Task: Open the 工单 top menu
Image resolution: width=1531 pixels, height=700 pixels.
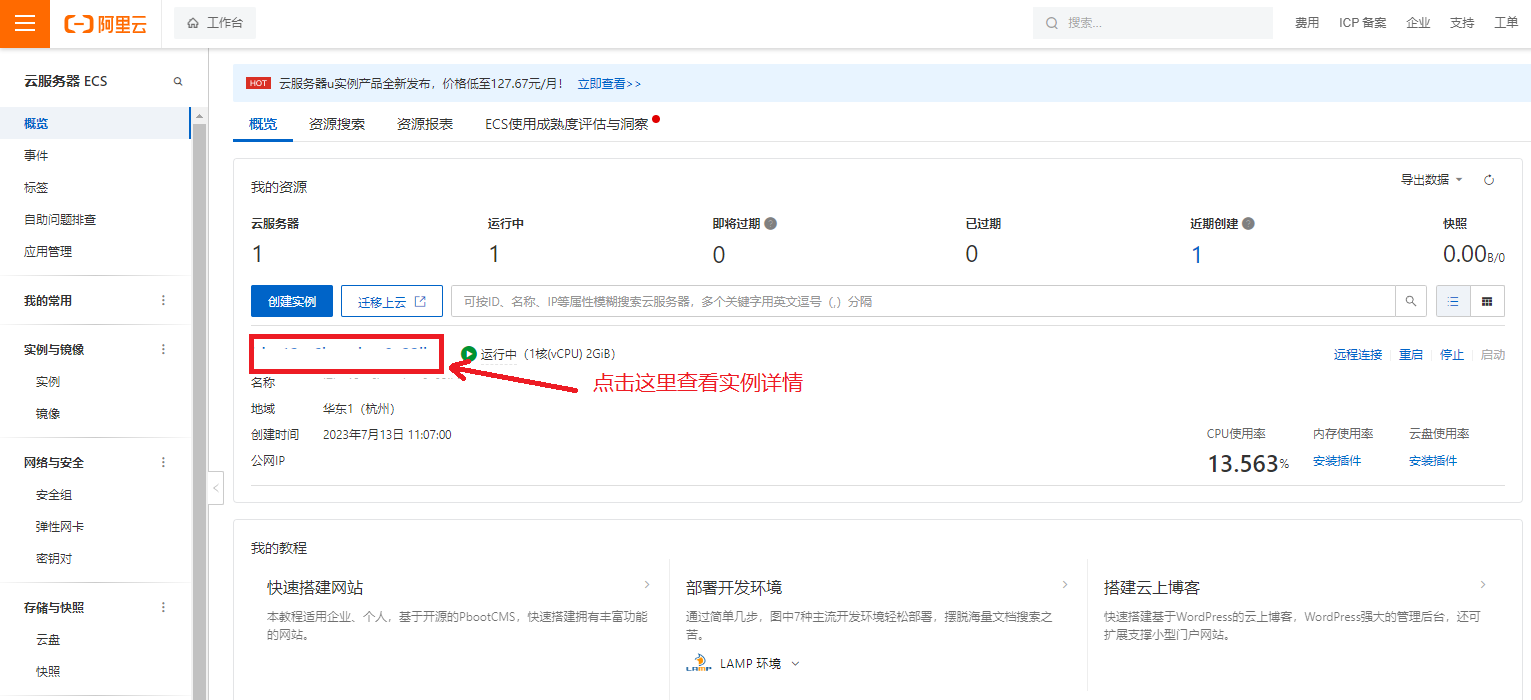Action: pos(1506,23)
